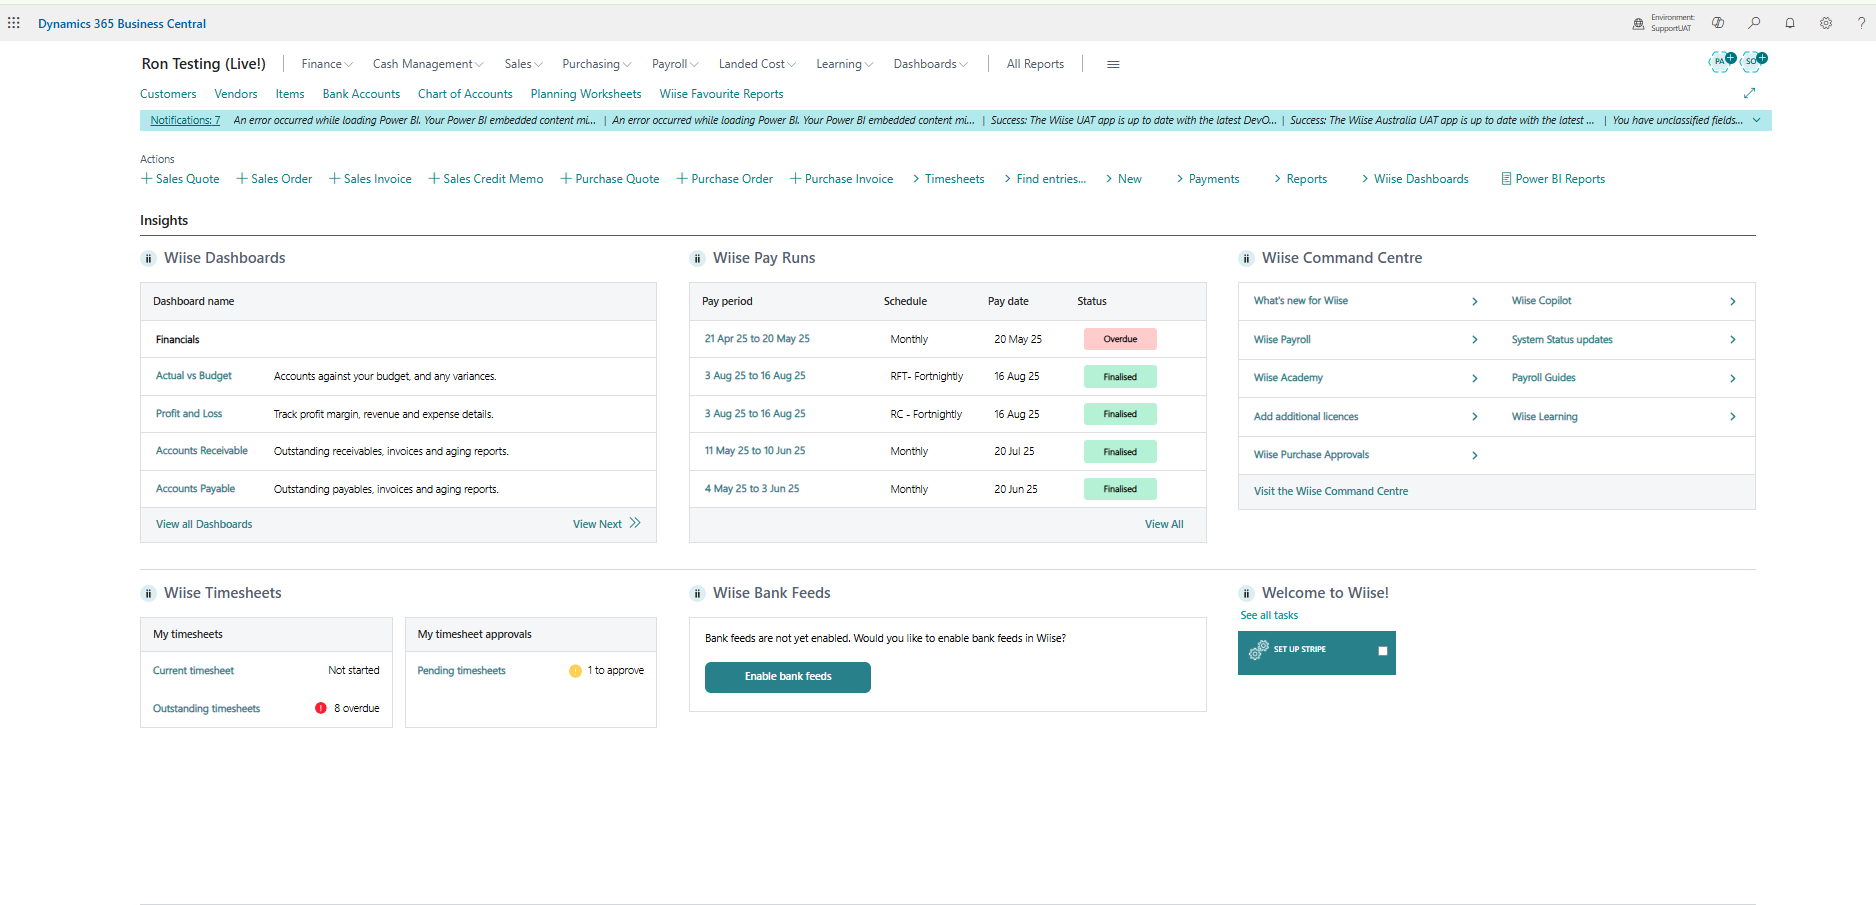
Task: Open Outstanding timesheets link
Action: (206, 708)
